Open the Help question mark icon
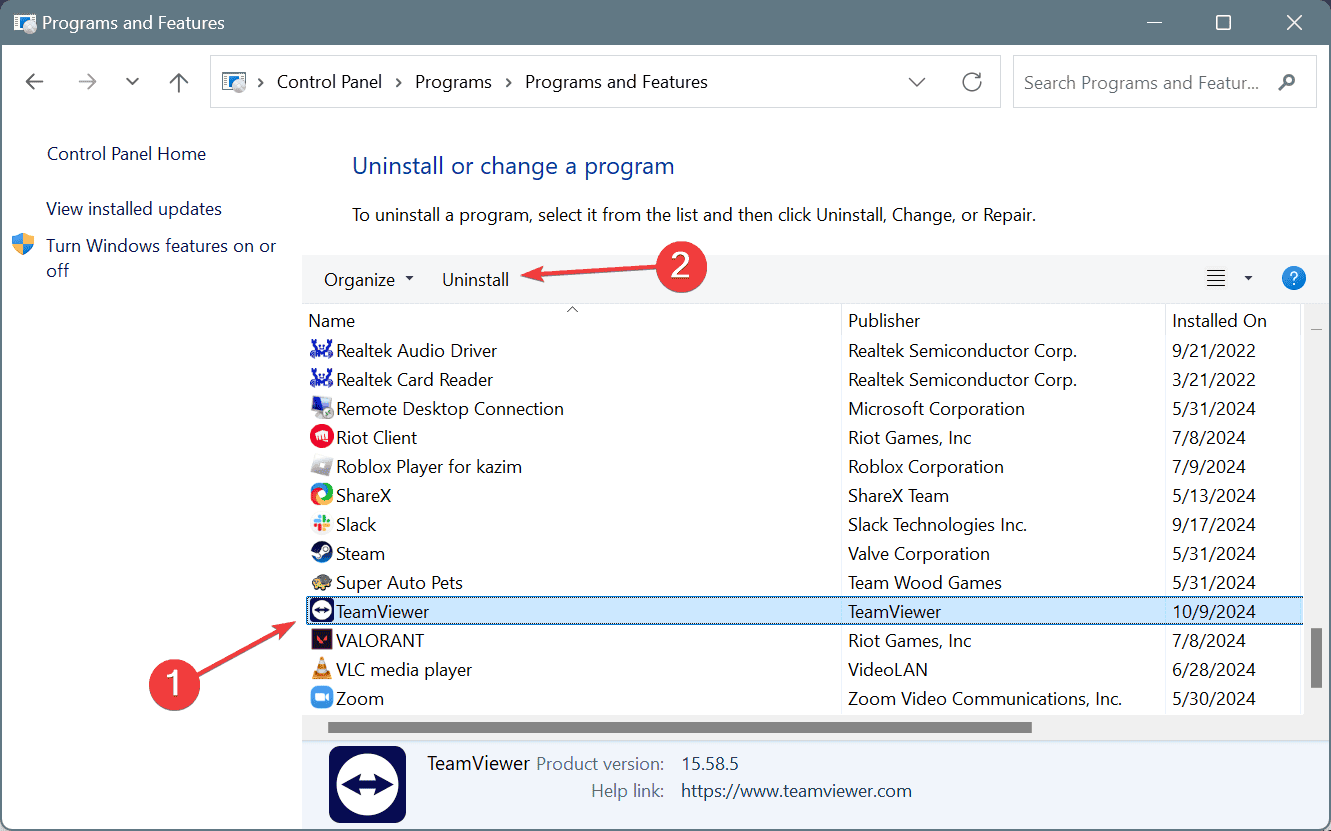 pyautogui.click(x=1294, y=279)
